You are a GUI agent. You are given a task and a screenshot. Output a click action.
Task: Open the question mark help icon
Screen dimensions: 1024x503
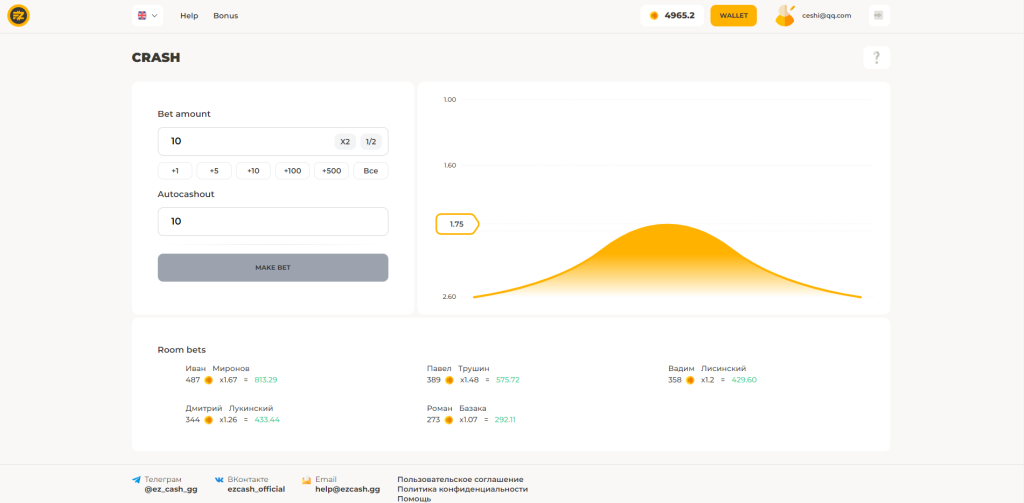[876, 58]
